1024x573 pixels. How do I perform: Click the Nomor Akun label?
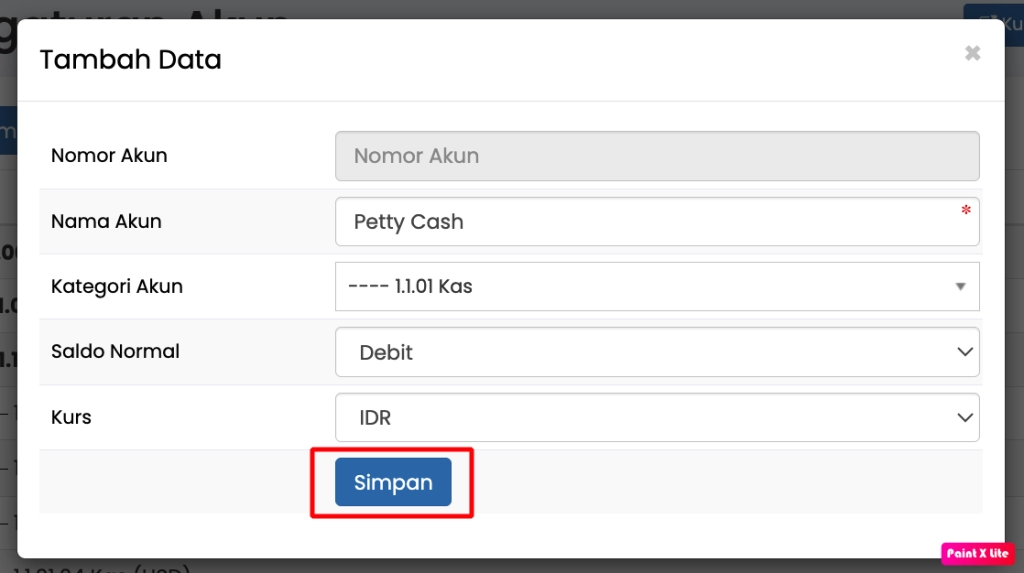pyautogui.click(x=109, y=156)
